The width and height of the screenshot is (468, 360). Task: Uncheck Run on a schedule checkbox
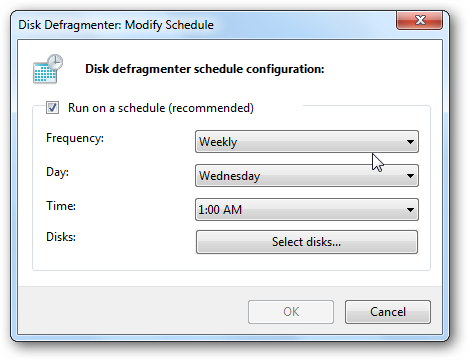point(52,108)
